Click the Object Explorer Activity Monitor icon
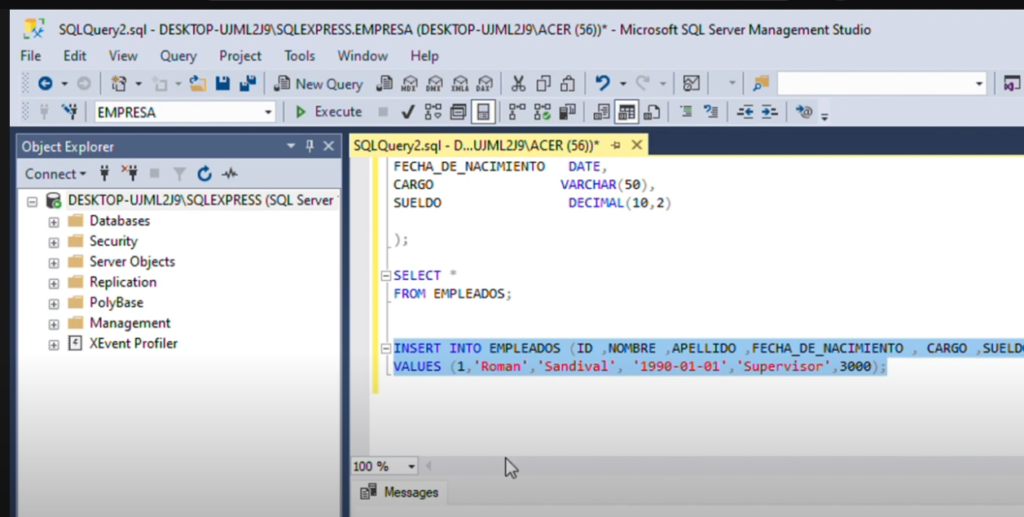 tap(229, 174)
